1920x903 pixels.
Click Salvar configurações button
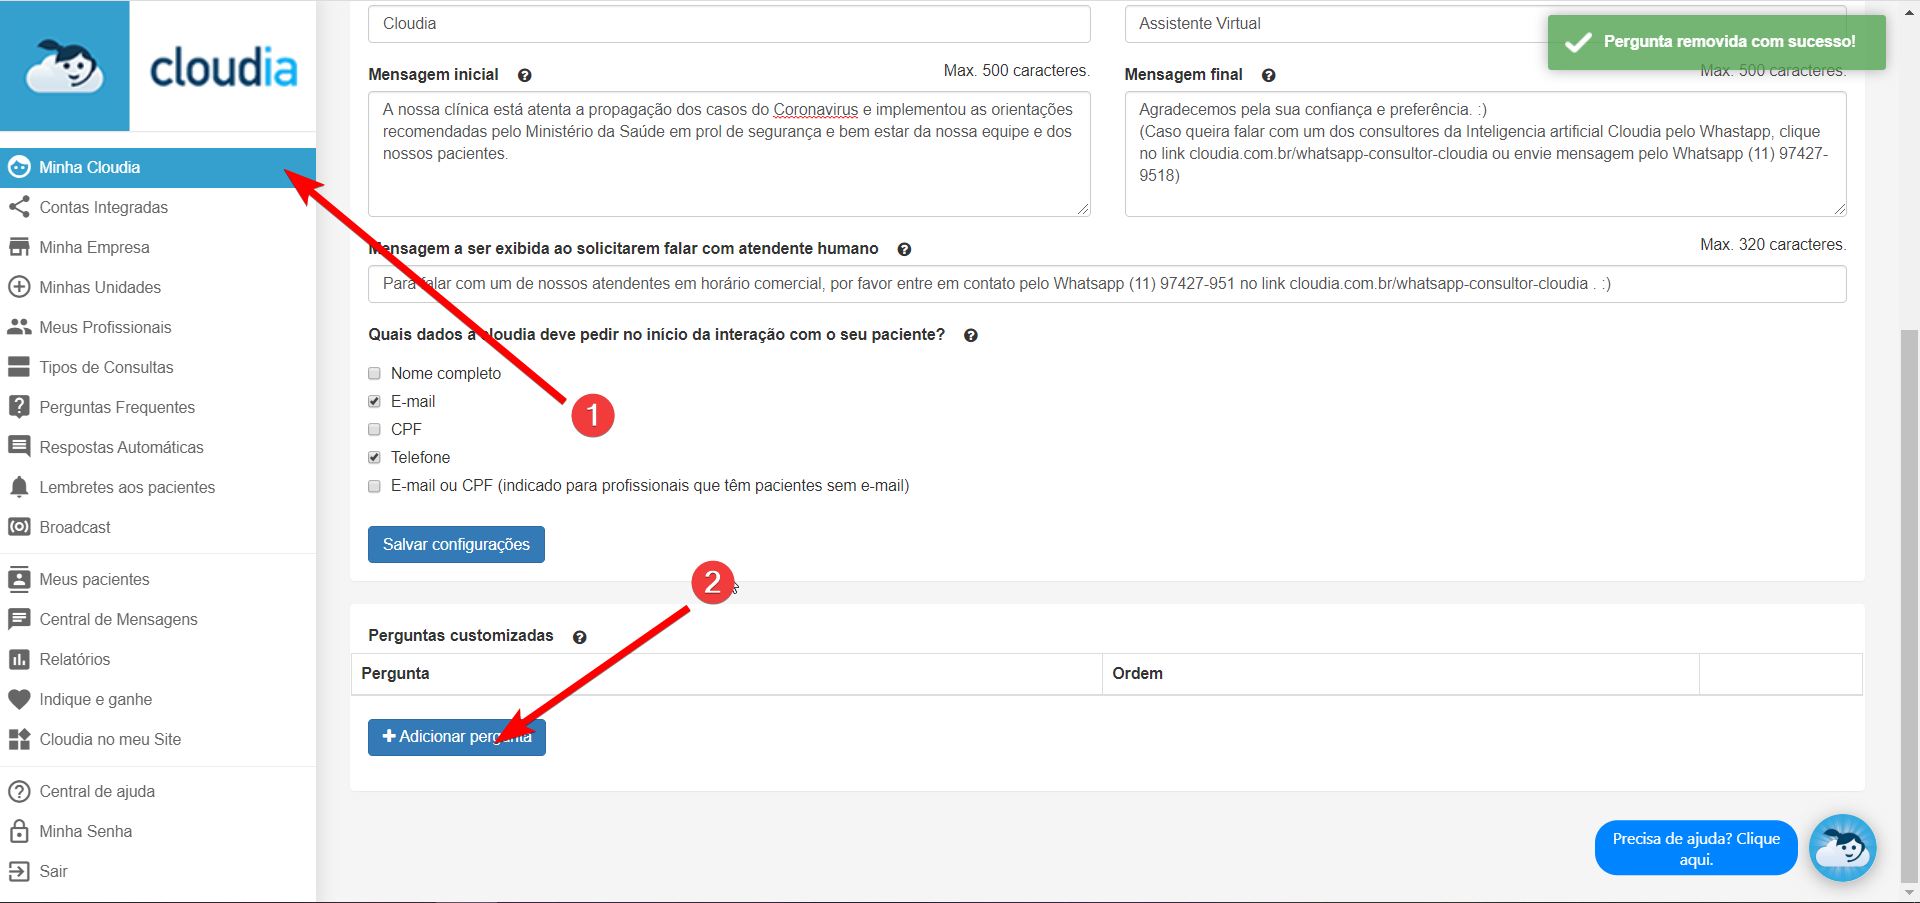click(456, 544)
